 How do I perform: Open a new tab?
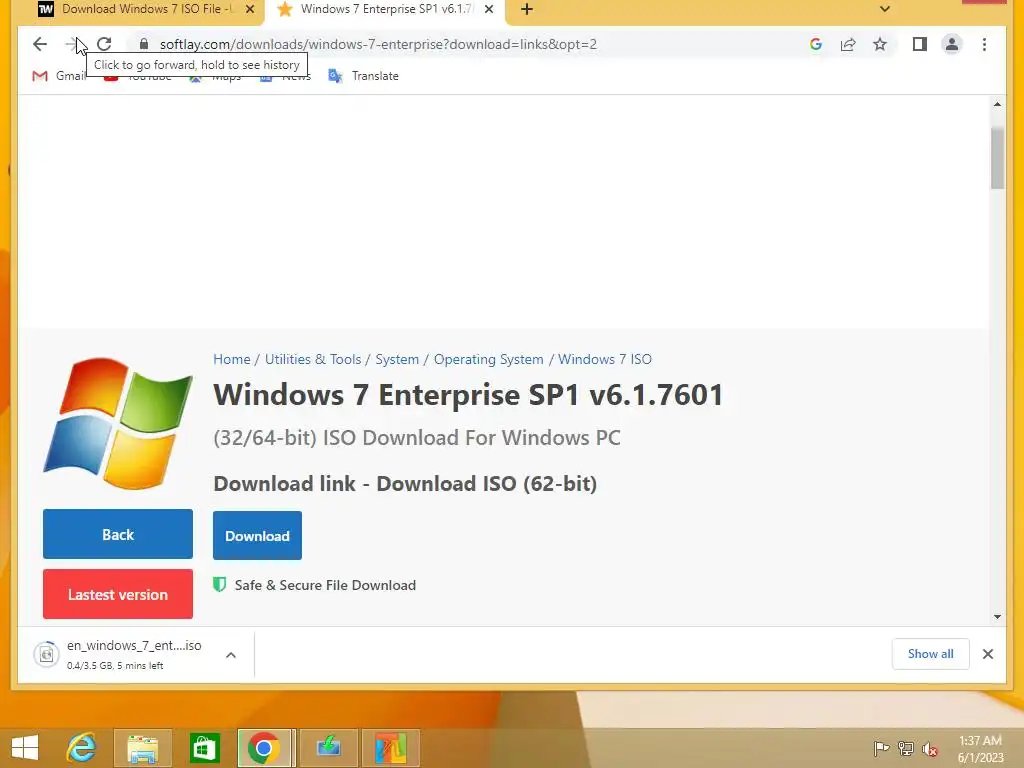point(527,9)
